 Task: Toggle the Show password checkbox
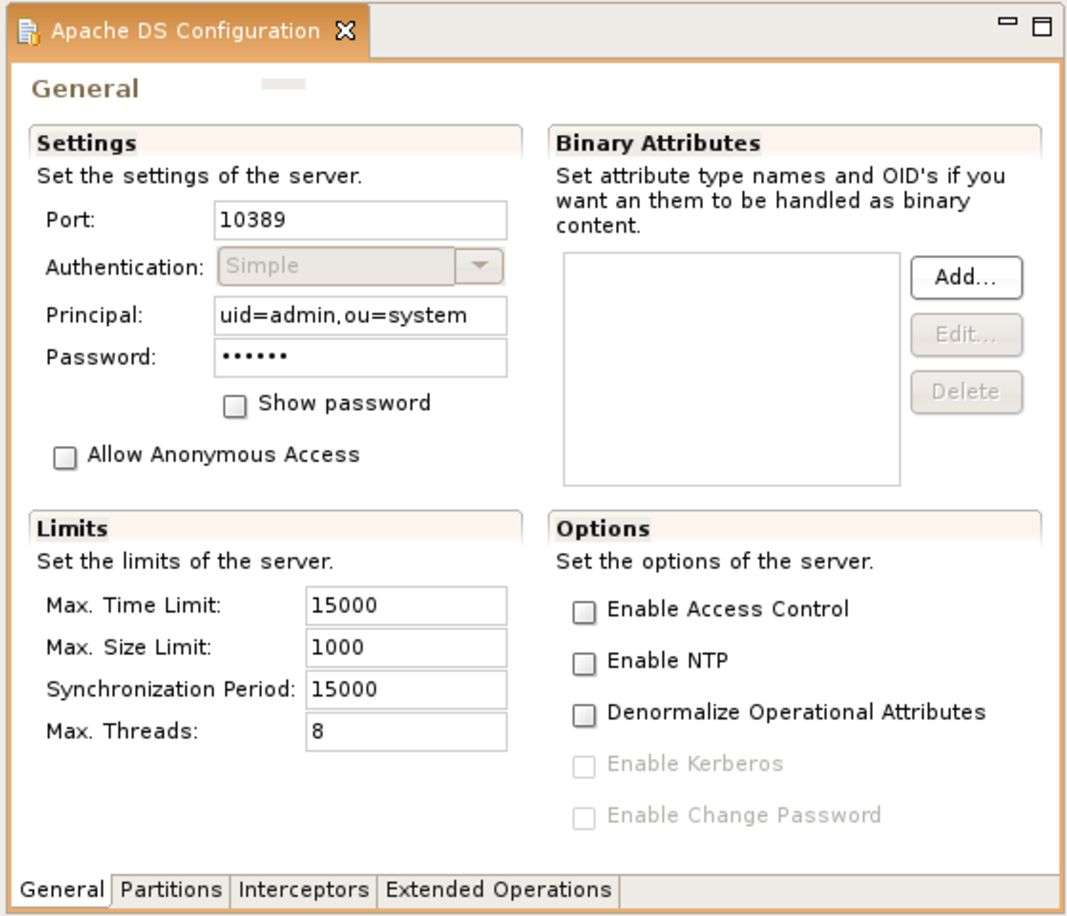click(235, 406)
